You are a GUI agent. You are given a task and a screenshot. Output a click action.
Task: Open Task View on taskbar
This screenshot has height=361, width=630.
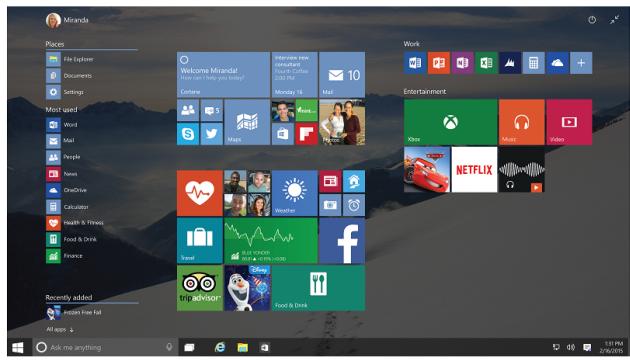(189, 347)
